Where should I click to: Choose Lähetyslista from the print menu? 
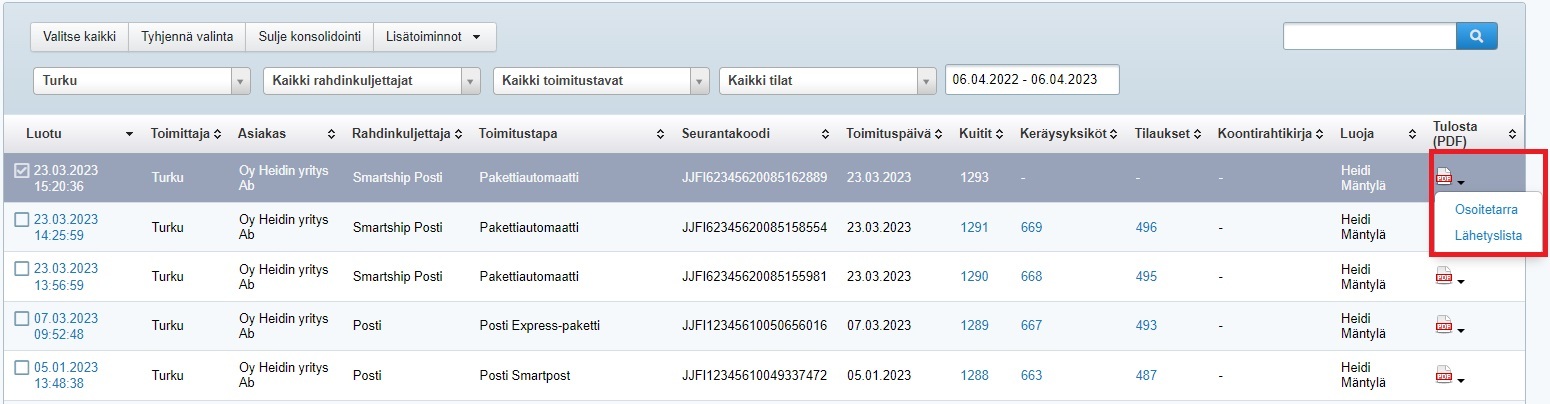1488,236
